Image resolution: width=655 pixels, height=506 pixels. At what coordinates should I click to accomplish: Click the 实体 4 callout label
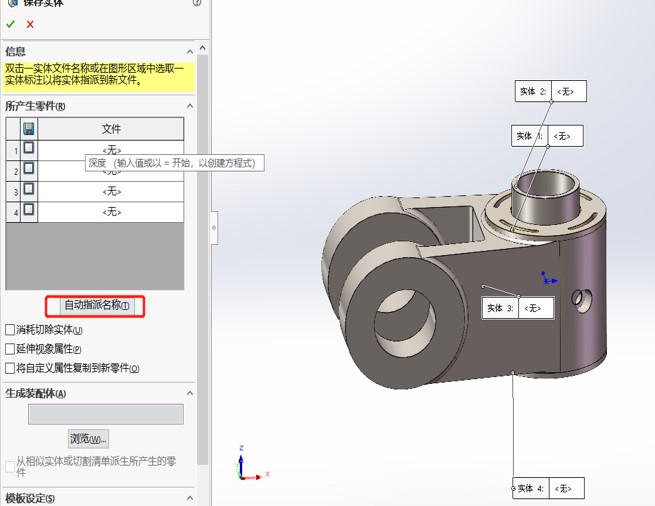(548, 488)
